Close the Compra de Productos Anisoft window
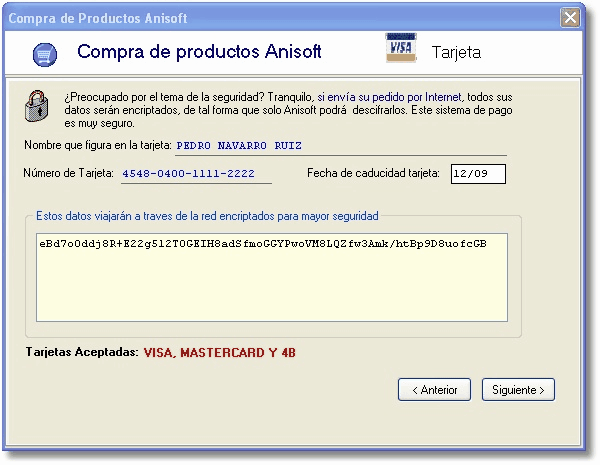Screen dimensions: 600x465 (570, 18)
